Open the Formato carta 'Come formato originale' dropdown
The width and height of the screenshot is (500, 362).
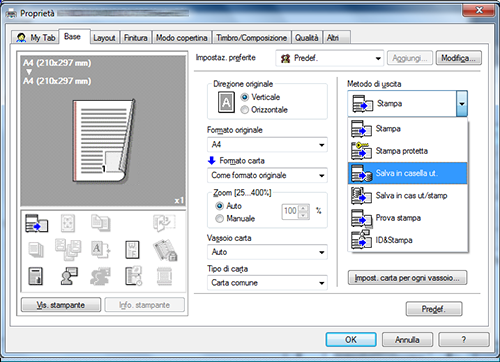pyautogui.click(x=267, y=175)
